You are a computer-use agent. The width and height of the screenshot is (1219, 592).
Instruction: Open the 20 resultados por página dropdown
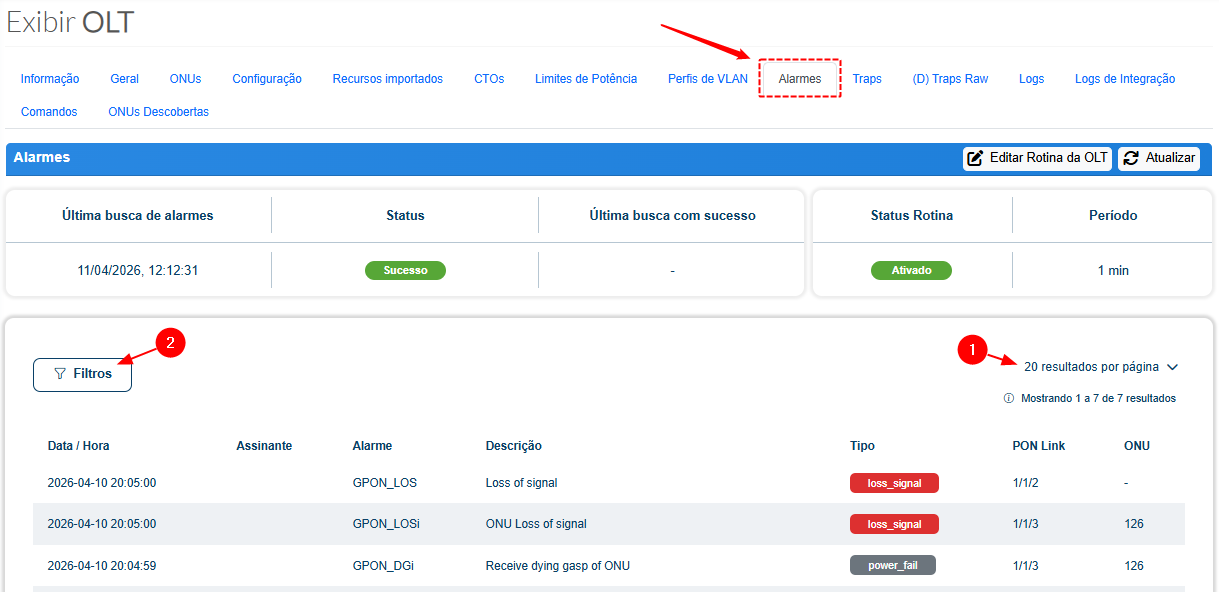[1101, 367]
